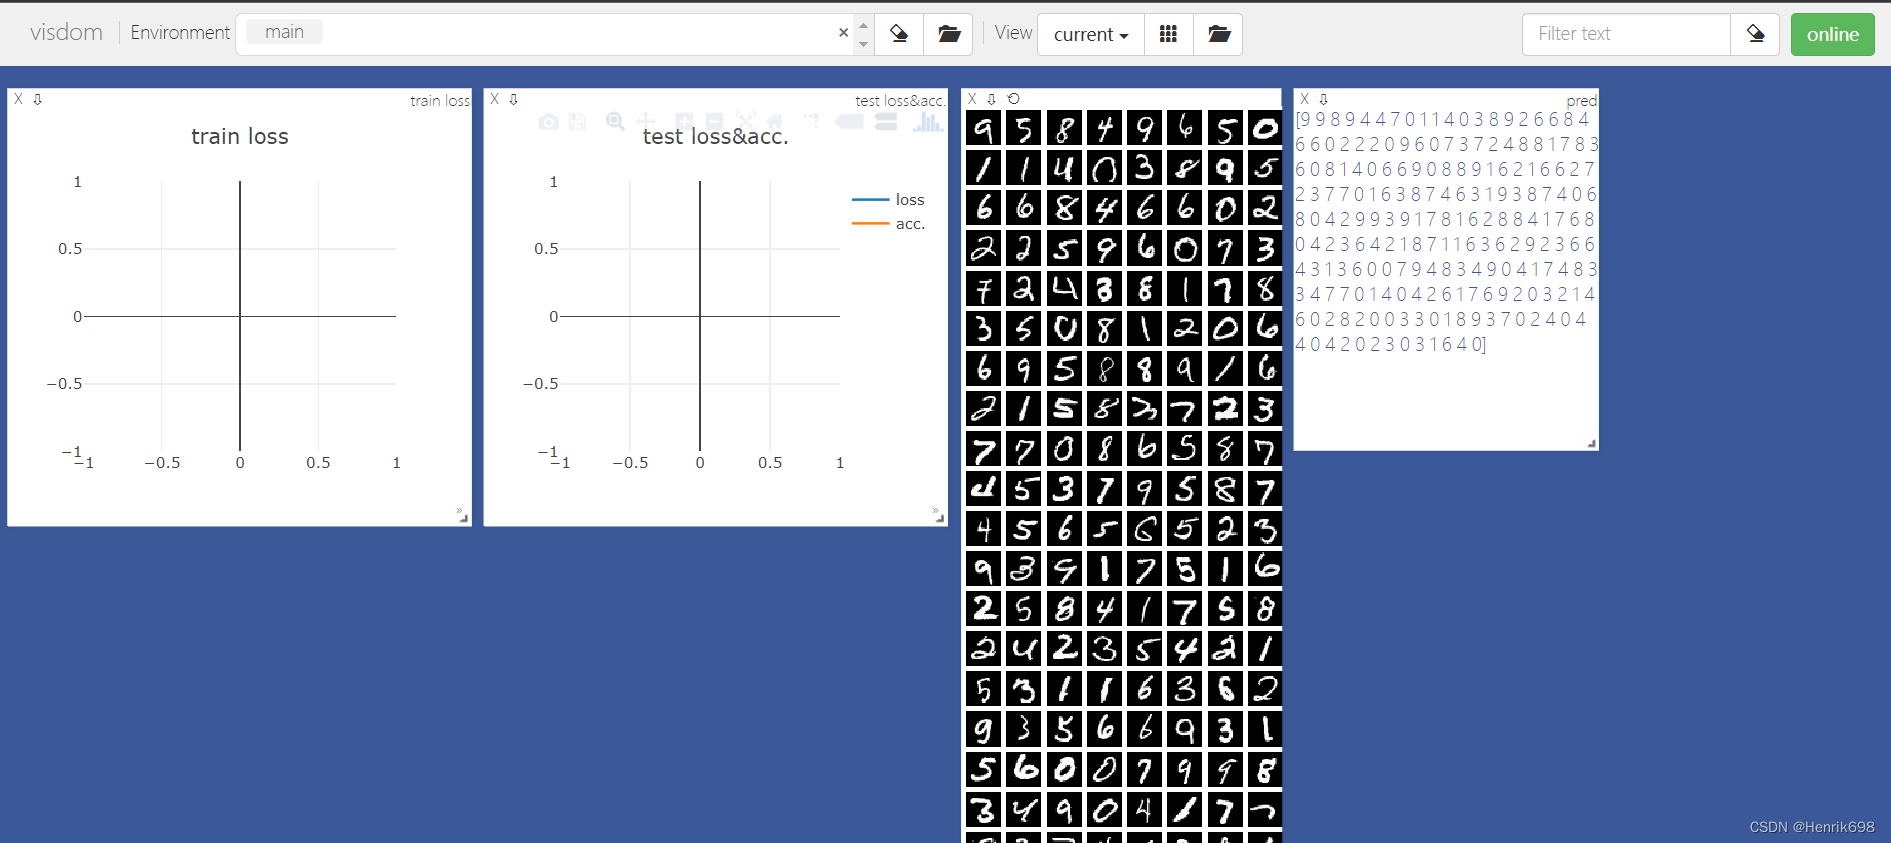This screenshot has width=1891, height=843.
Task: Open the manage views folder icon
Action: pyautogui.click(x=1218, y=34)
